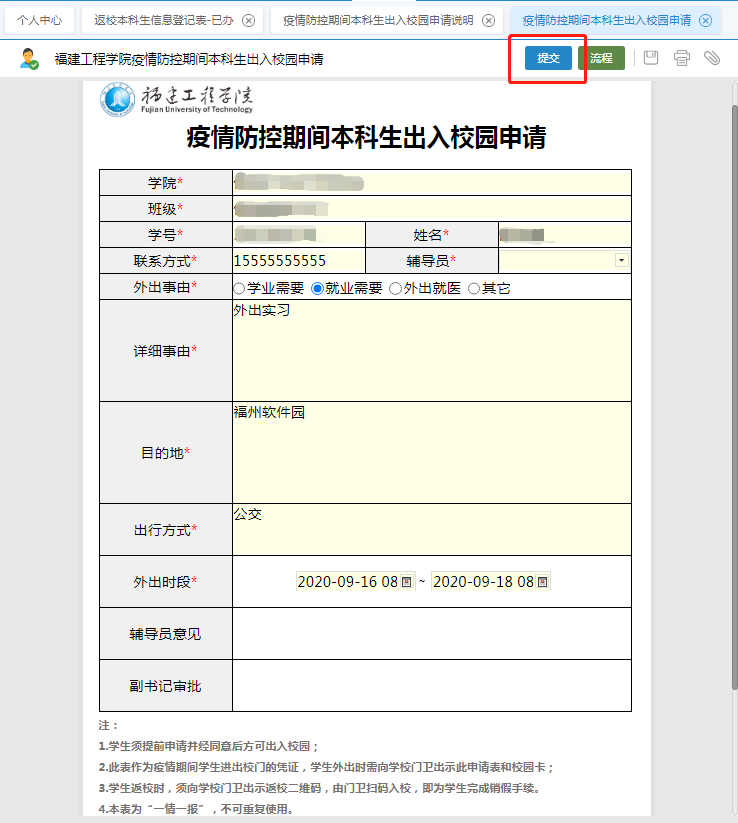Close the 疫情防控期间本科生出入校园申请说明 tab
The image size is (738, 823).
tap(488, 20)
